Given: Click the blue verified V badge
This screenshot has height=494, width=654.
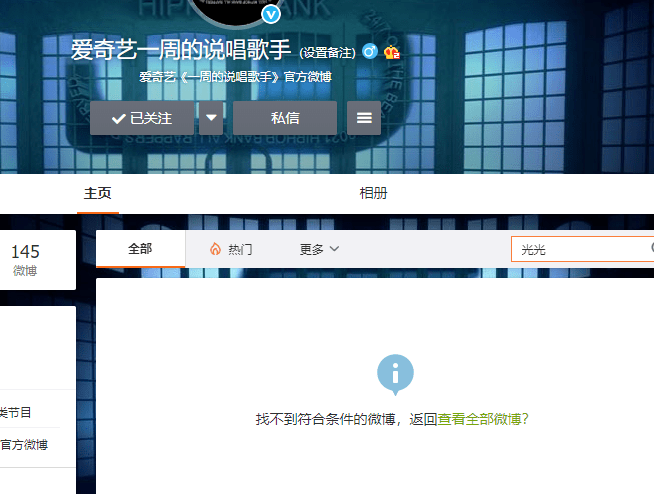Looking at the screenshot, I should 271,15.
